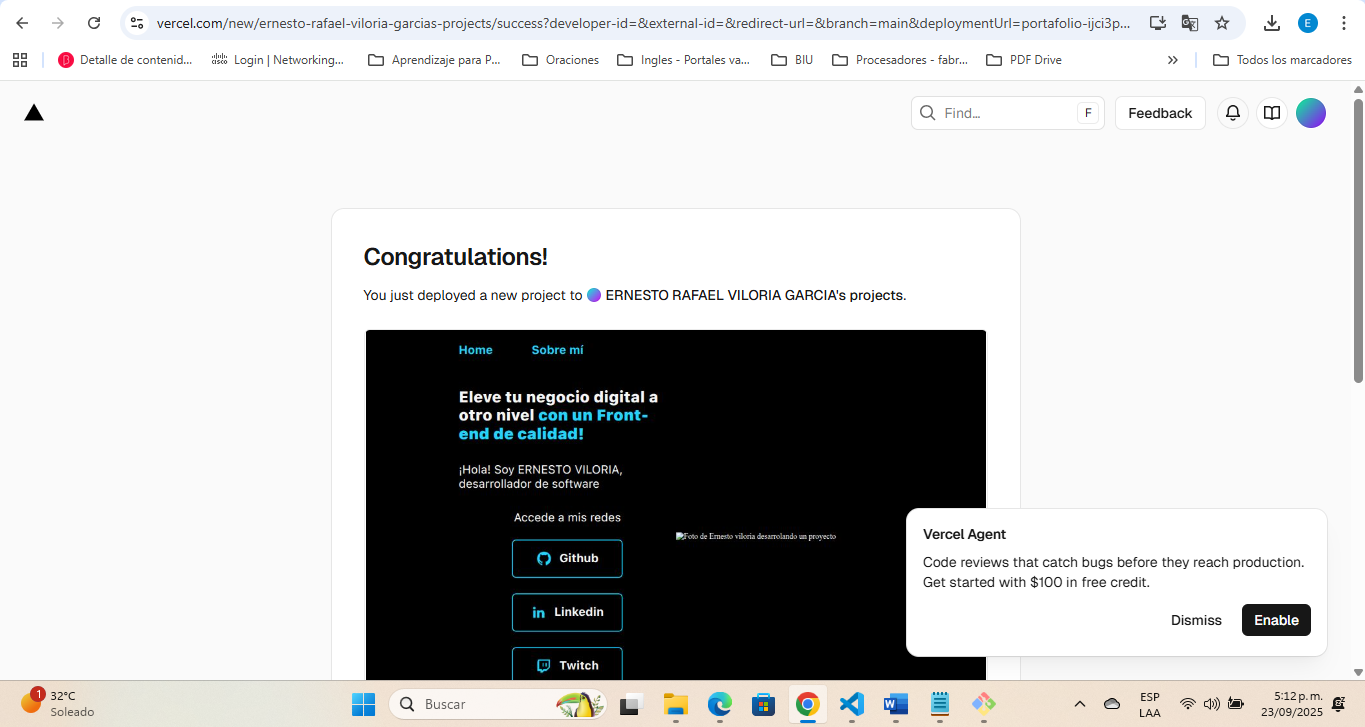
Task: Open the weather widget showing 32°C Soleado
Action: pyautogui.click(x=60, y=704)
